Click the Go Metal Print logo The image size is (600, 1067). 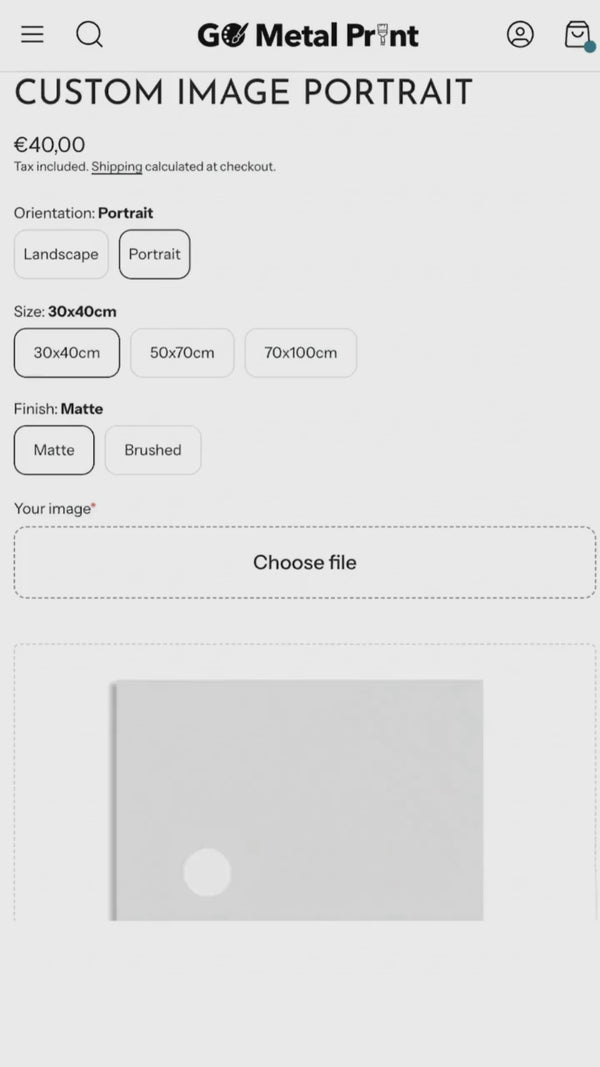click(307, 36)
